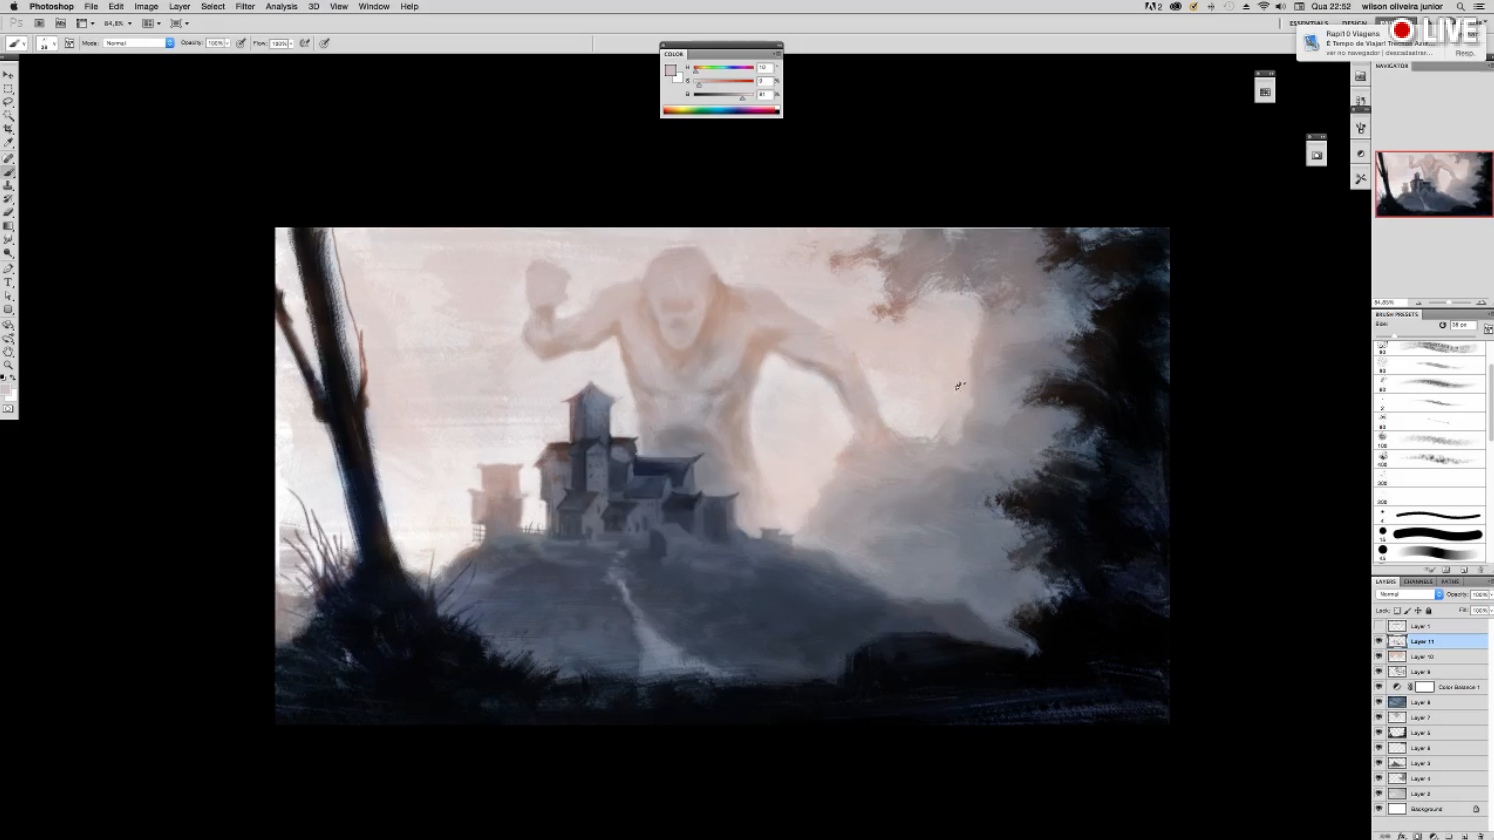The height and width of the screenshot is (840, 1494).
Task: Launch Bridge from the application bar
Action: (x=39, y=23)
